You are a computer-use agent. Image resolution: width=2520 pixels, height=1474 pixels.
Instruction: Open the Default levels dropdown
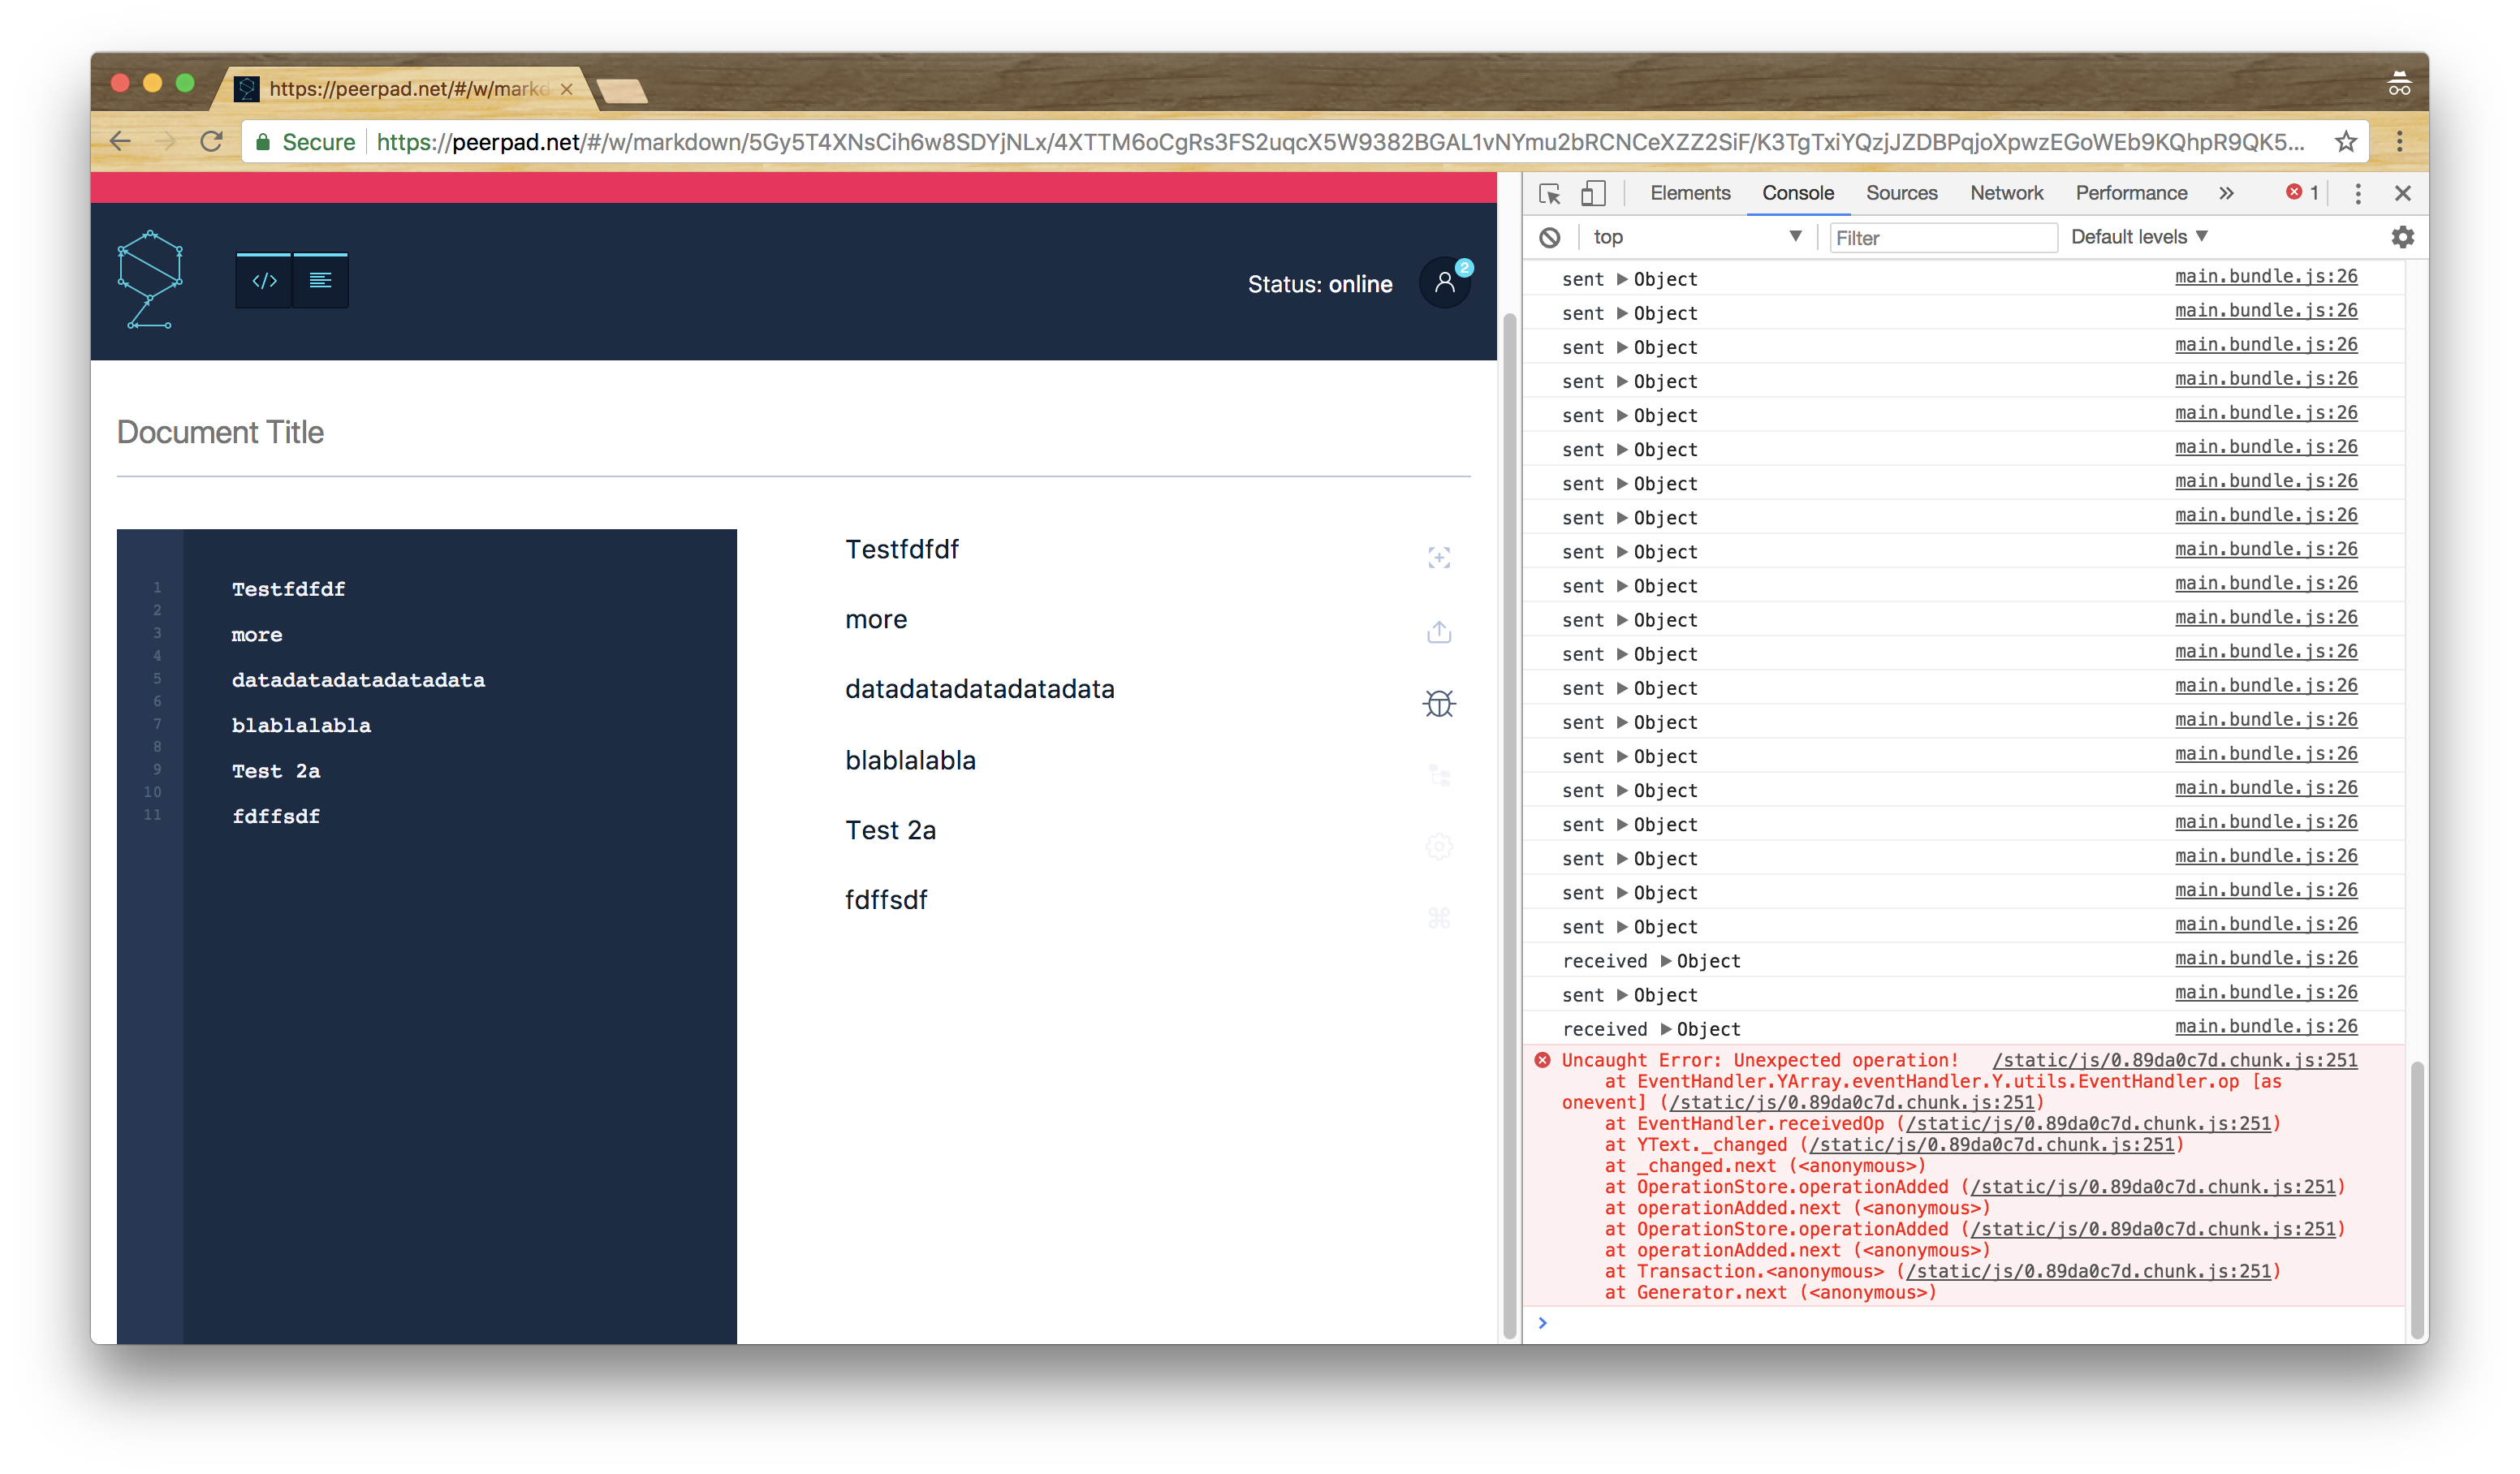click(2138, 237)
